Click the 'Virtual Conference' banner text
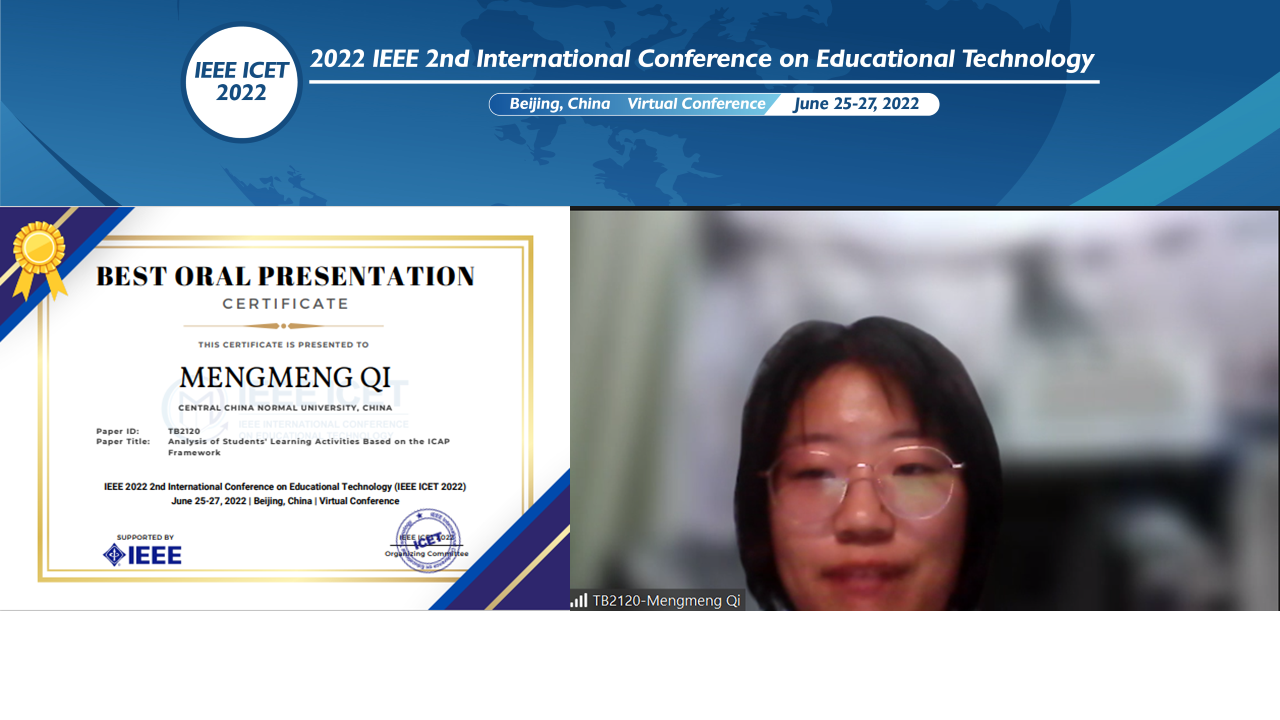 click(696, 104)
